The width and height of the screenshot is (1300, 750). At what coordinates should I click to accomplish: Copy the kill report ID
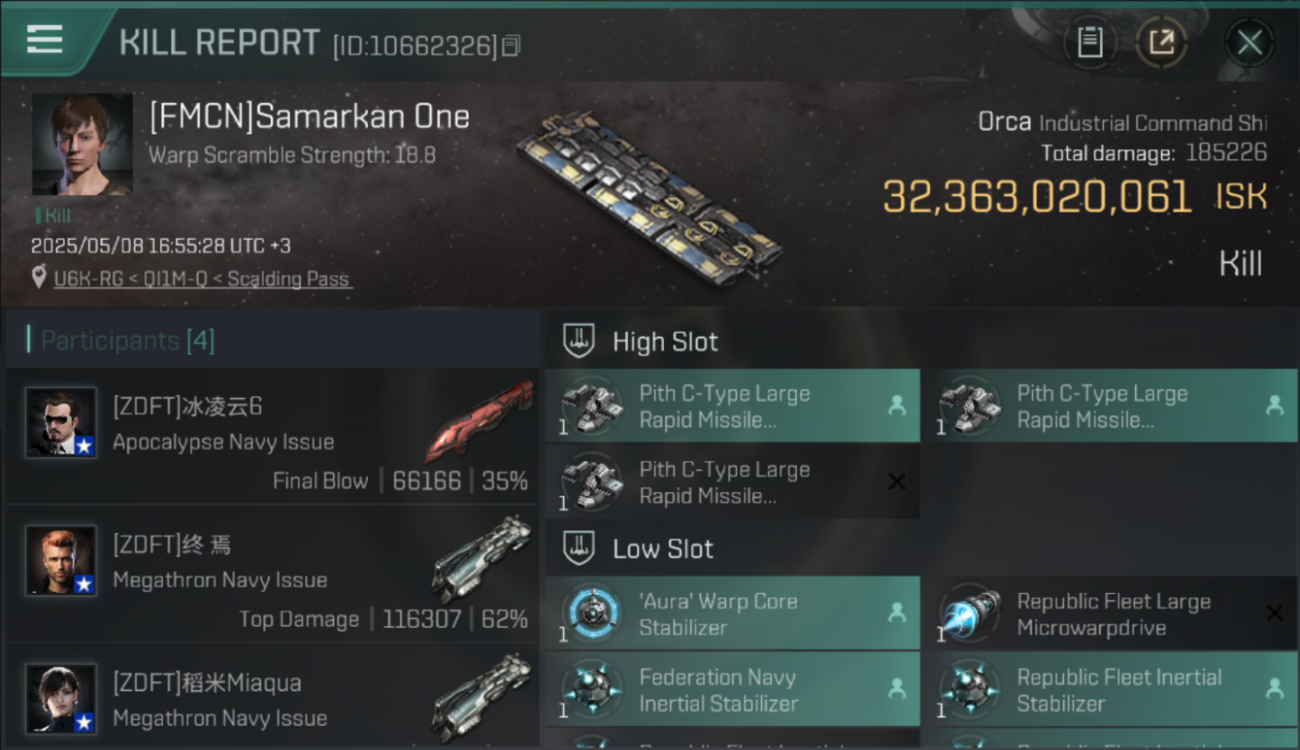pyautogui.click(x=511, y=46)
